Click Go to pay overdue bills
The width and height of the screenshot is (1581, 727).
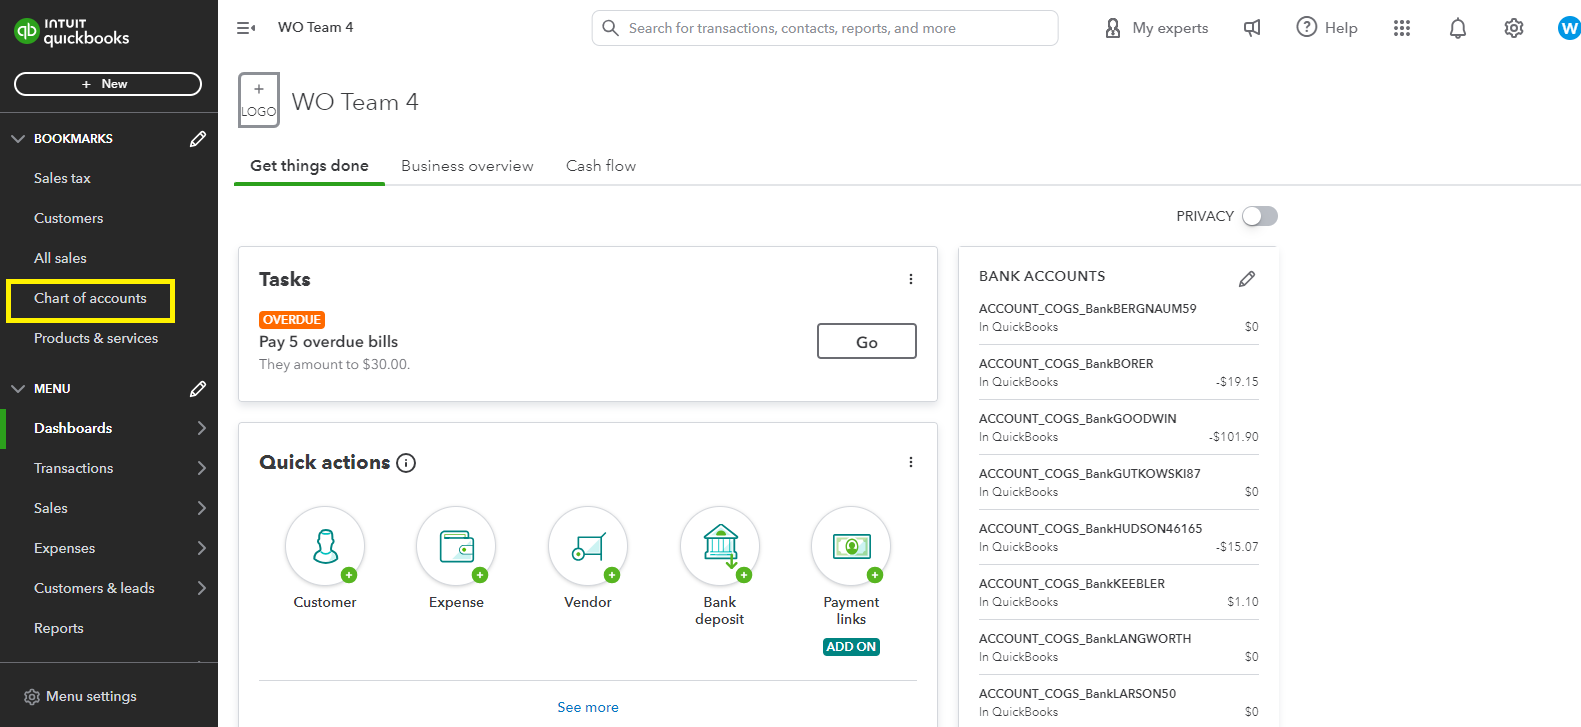(867, 341)
